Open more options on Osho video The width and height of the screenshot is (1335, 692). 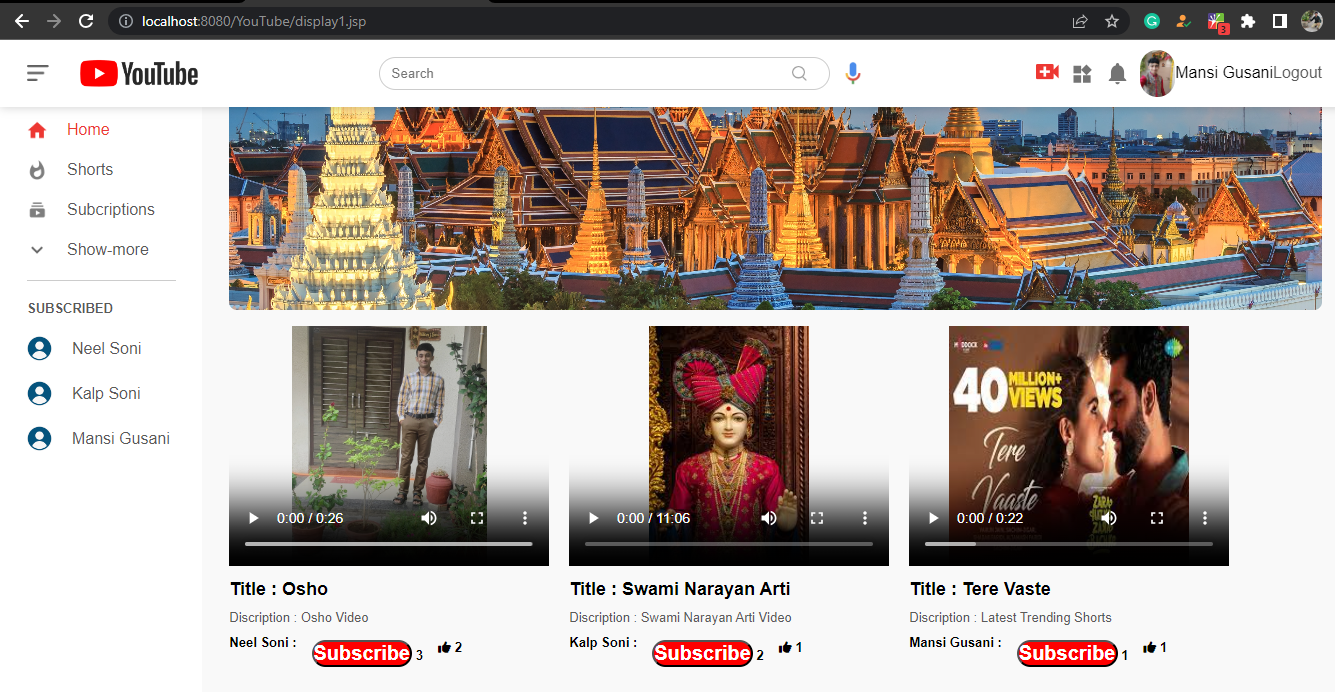[525, 518]
